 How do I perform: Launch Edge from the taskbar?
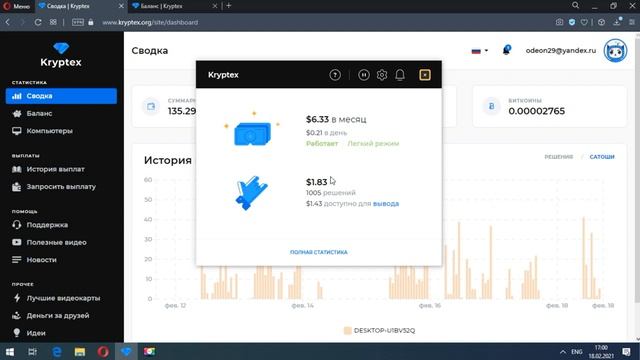tap(56, 351)
